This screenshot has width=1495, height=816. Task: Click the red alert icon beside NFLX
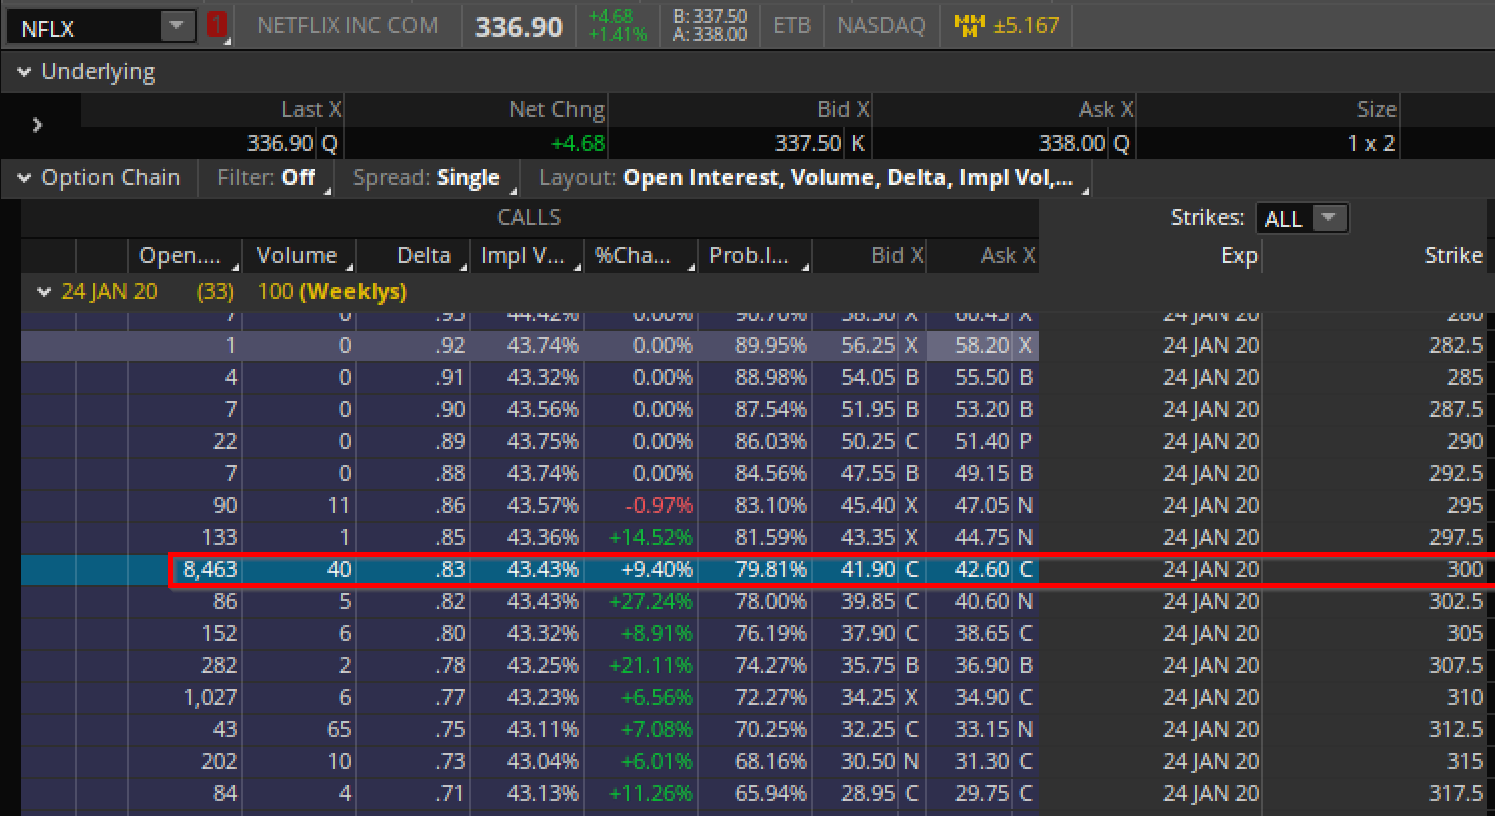(216, 25)
